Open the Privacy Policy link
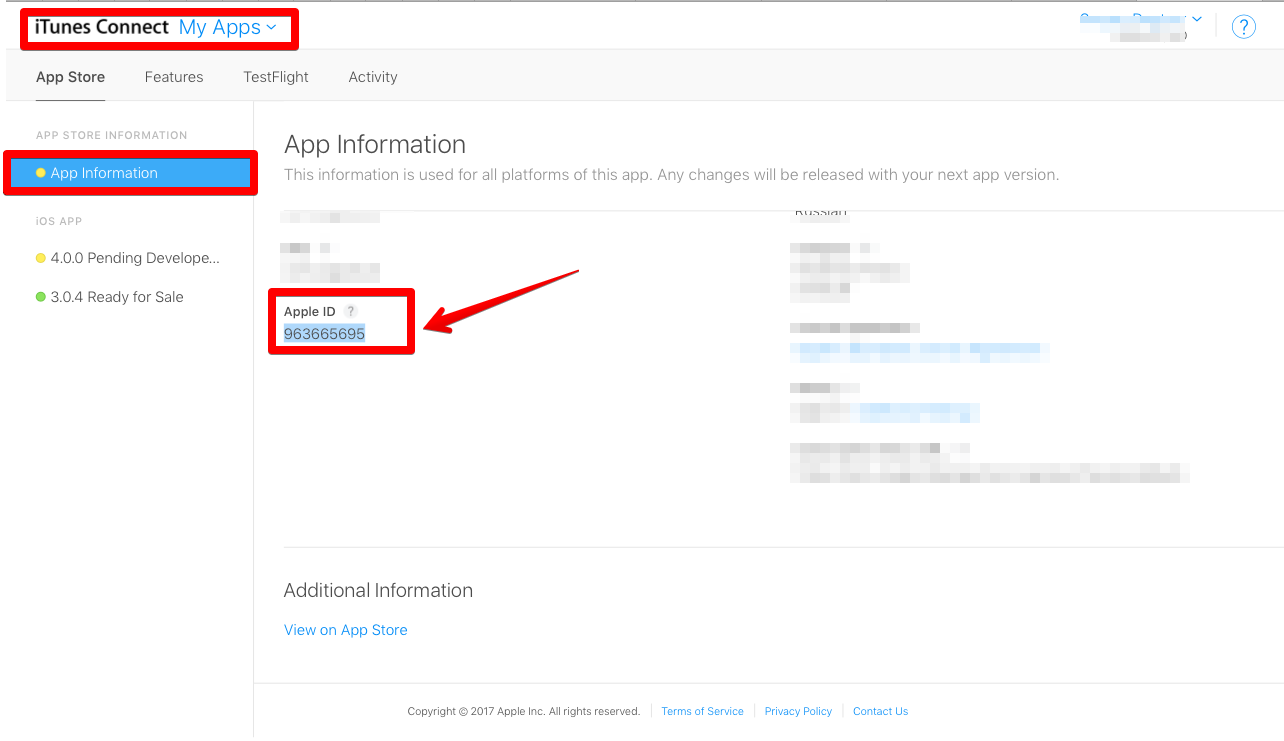The height and width of the screenshot is (741, 1284). tap(798, 712)
